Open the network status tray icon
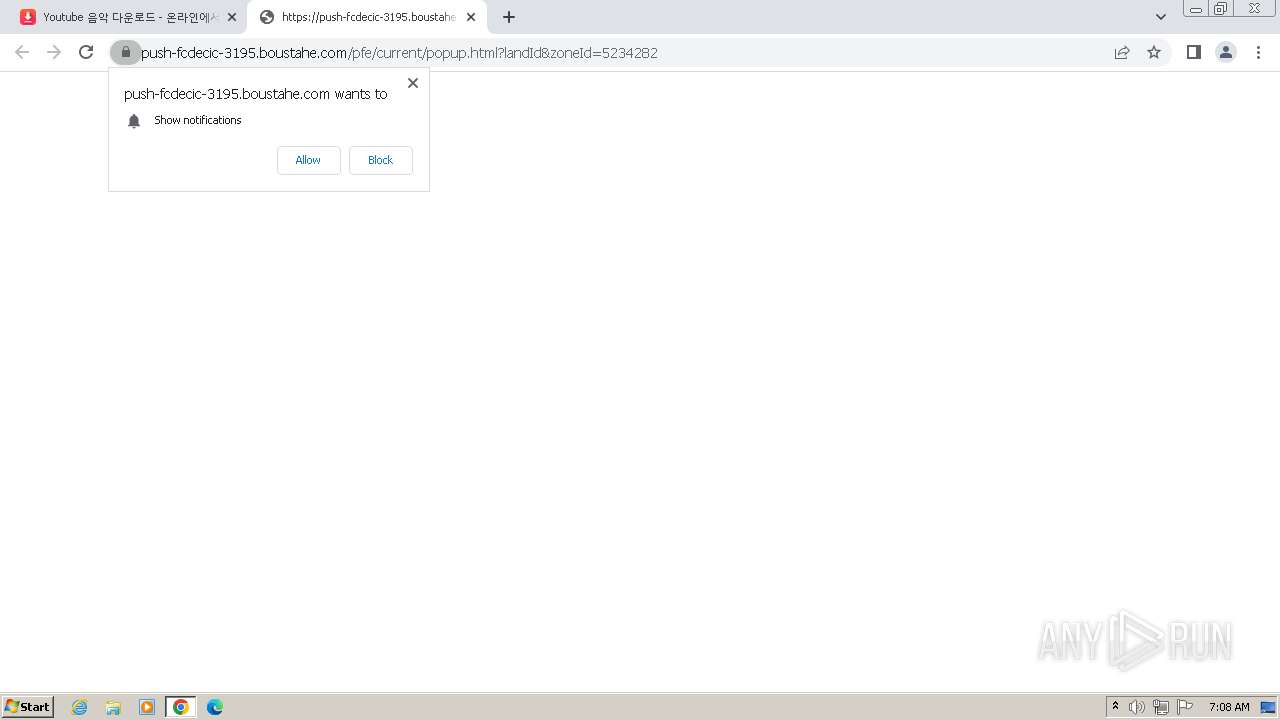This screenshot has width=1280, height=720. pyautogui.click(x=1161, y=707)
